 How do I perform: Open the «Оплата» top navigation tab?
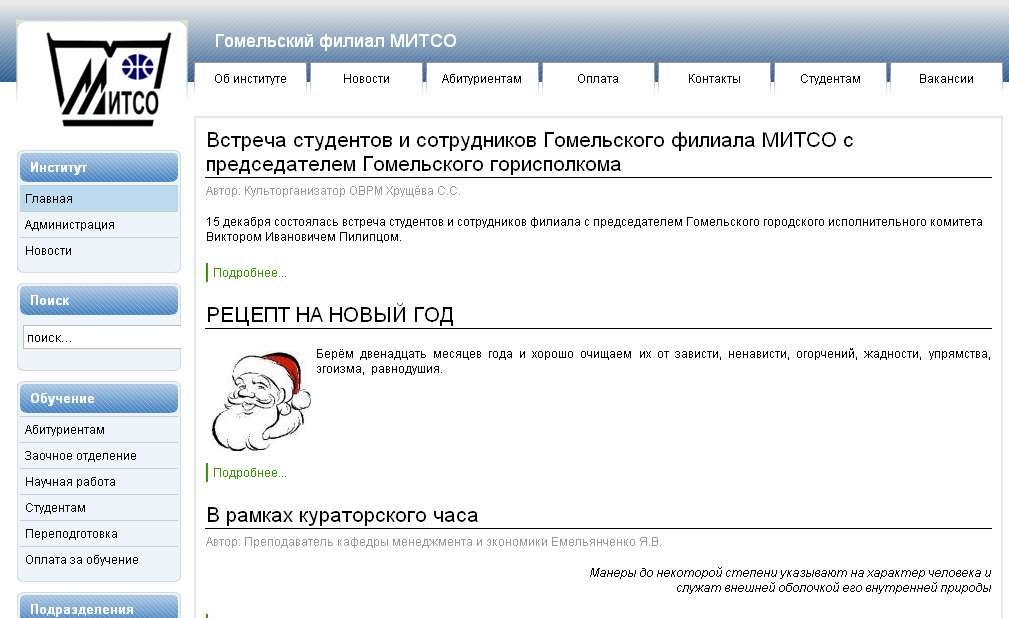point(598,79)
